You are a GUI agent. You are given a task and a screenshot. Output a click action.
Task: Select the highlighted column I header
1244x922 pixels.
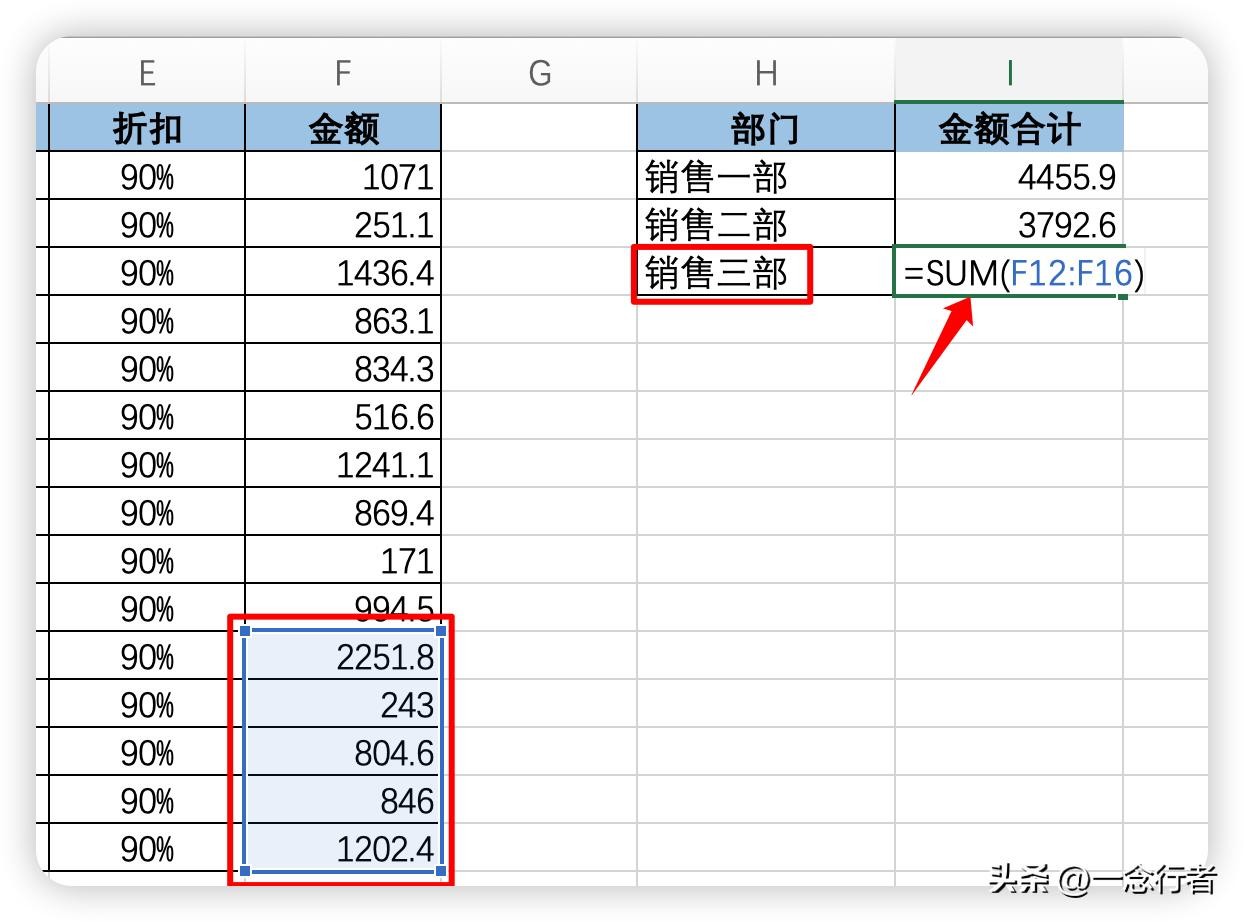pyautogui.click(x=1009, y=73)
